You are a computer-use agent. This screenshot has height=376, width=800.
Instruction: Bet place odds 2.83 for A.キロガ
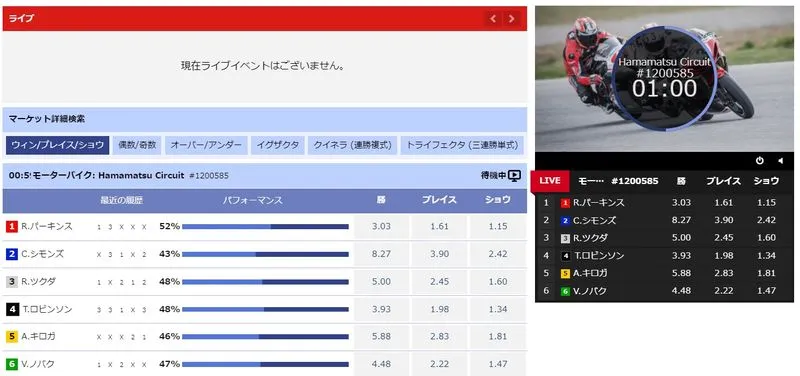[439, 337]
